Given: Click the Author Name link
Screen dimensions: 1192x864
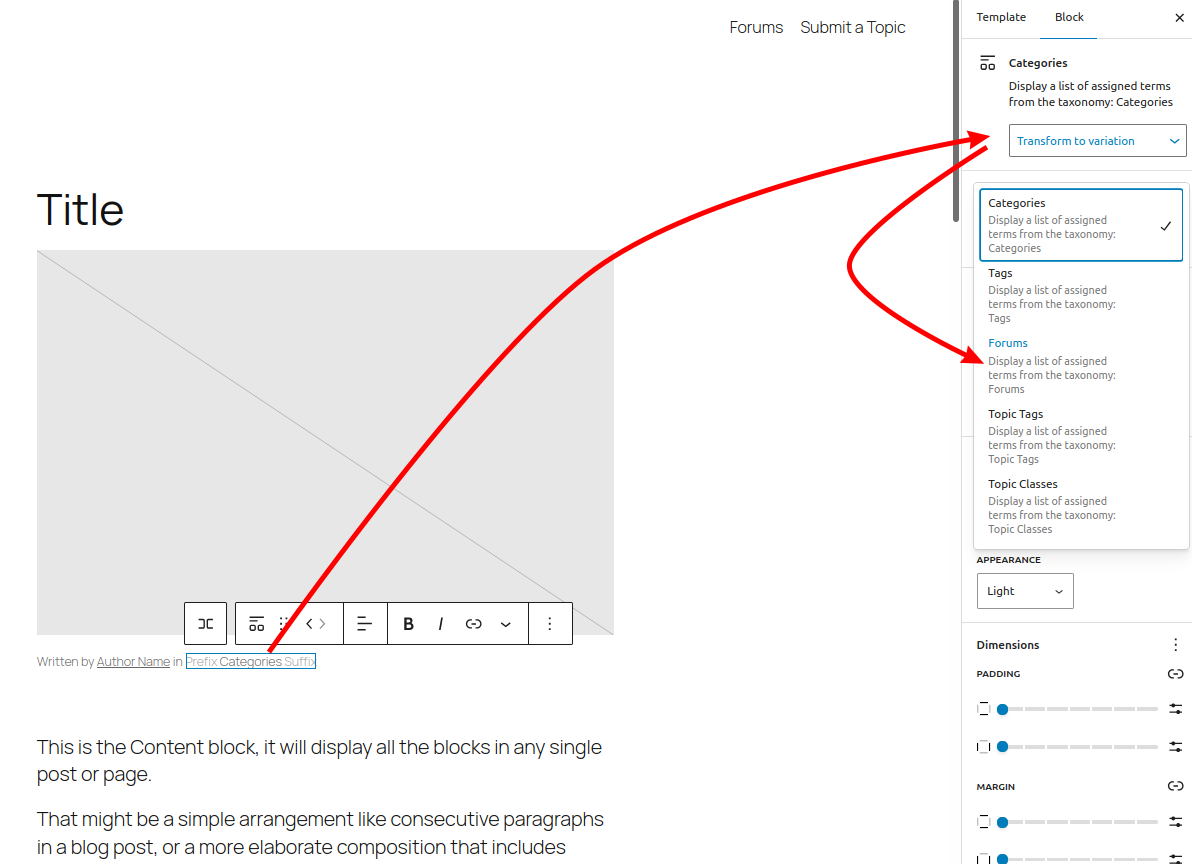Looking at the screenshot, I should click(x=133, y=662).
